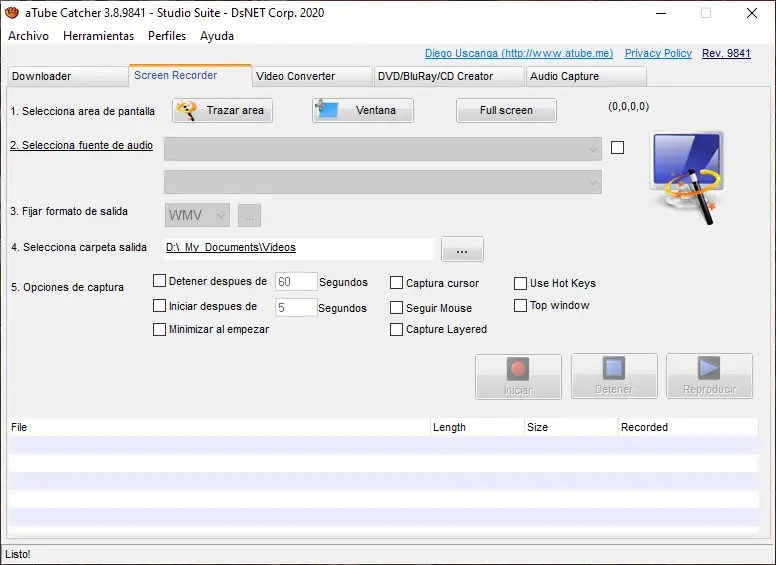Browse for output folder with the ... button
The image size is (776, 565).
tap(462, 249)
